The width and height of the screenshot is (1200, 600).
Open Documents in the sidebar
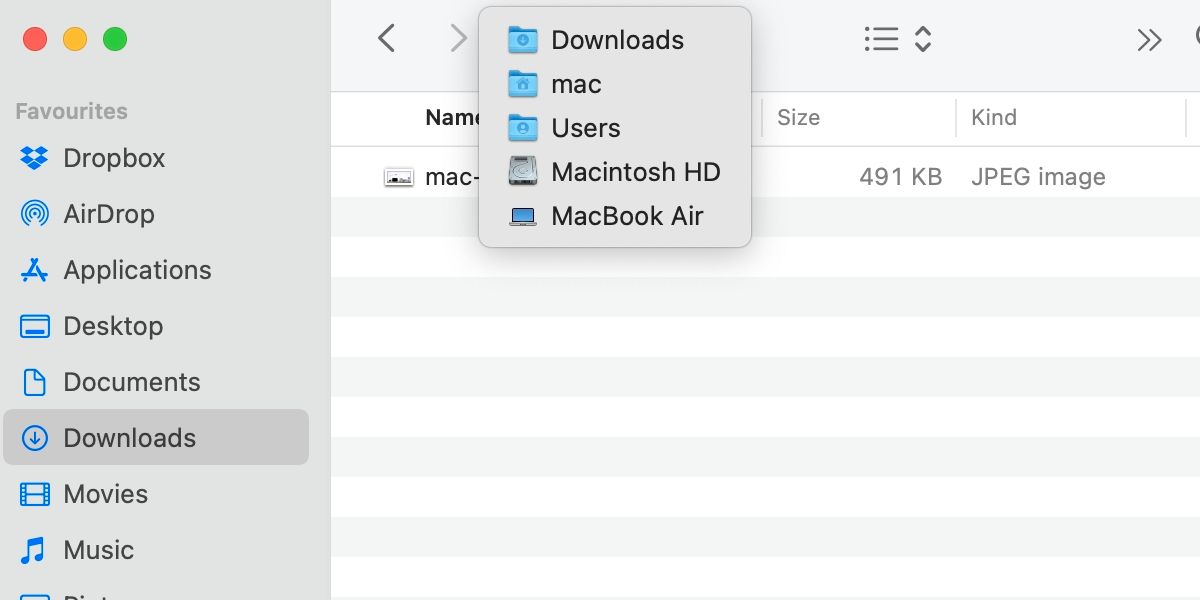[x=155, y=382]
